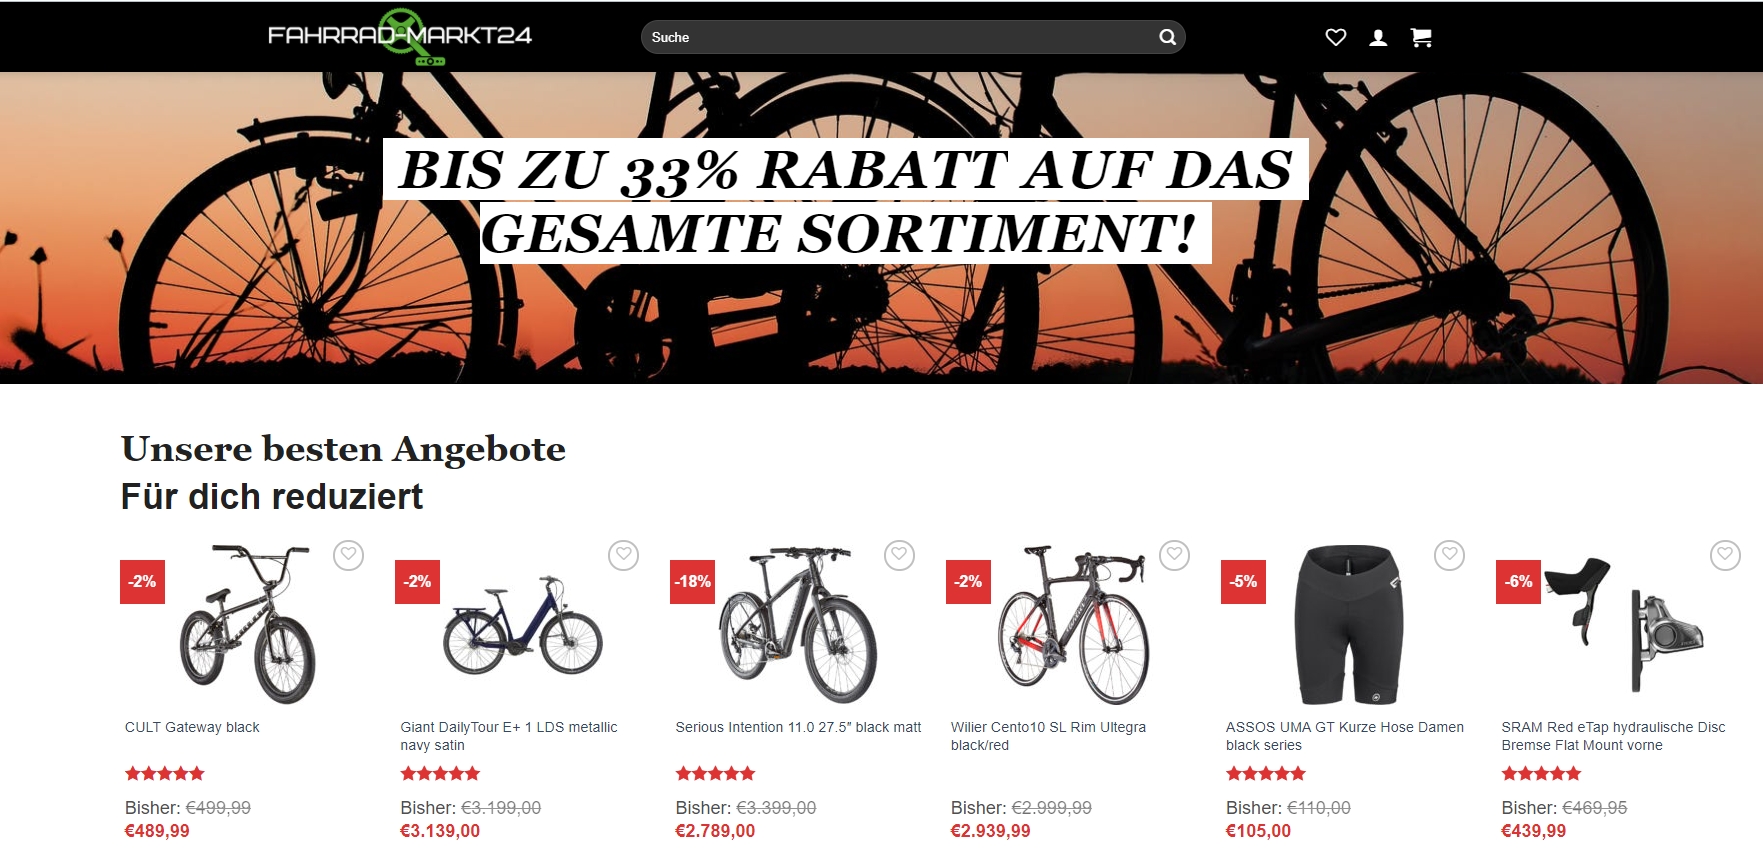Click the 33% Rabatt banner headline

pos(845,201)
